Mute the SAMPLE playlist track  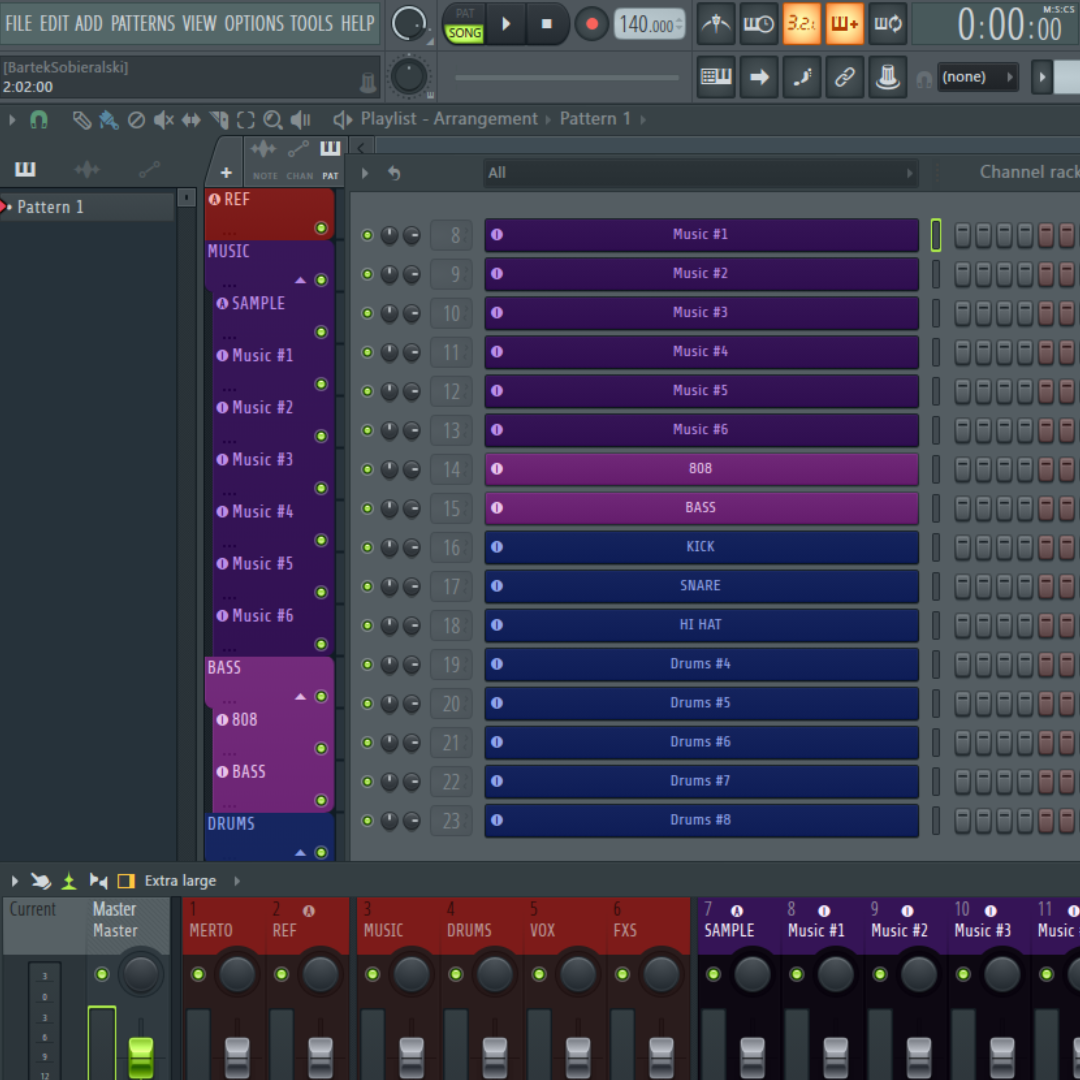coord(321,332)
